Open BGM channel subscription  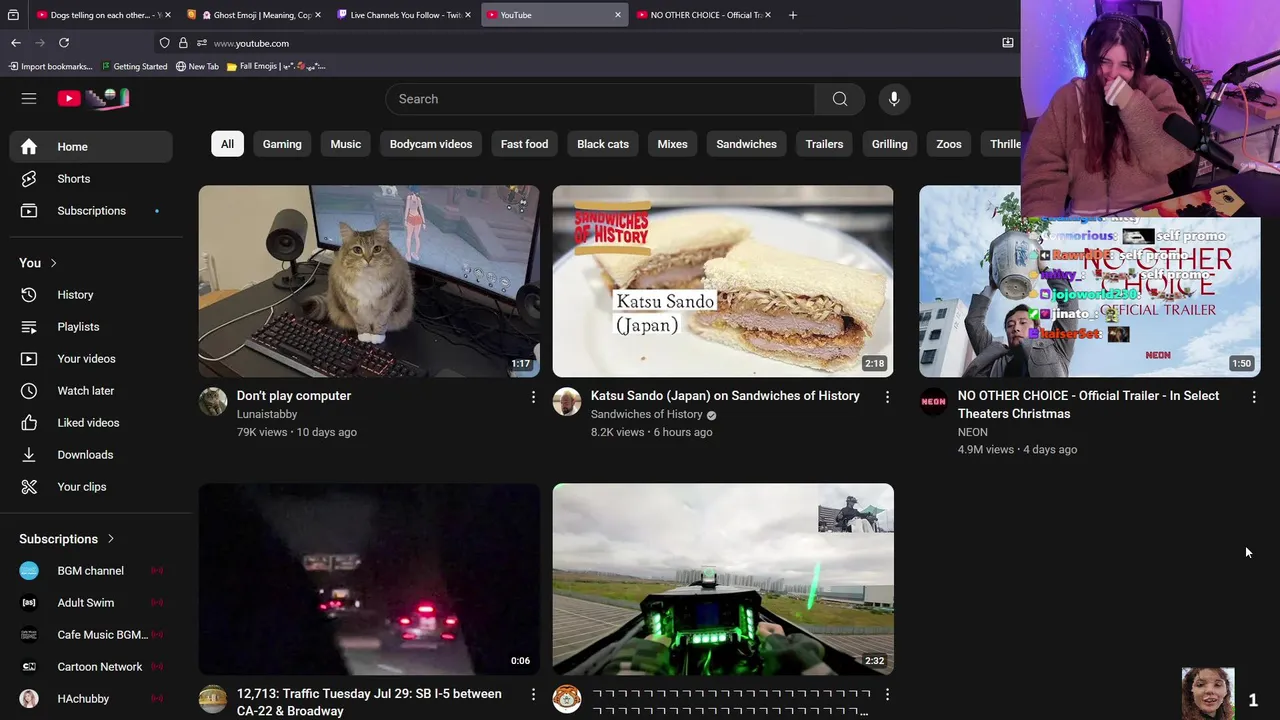point(91,571)
